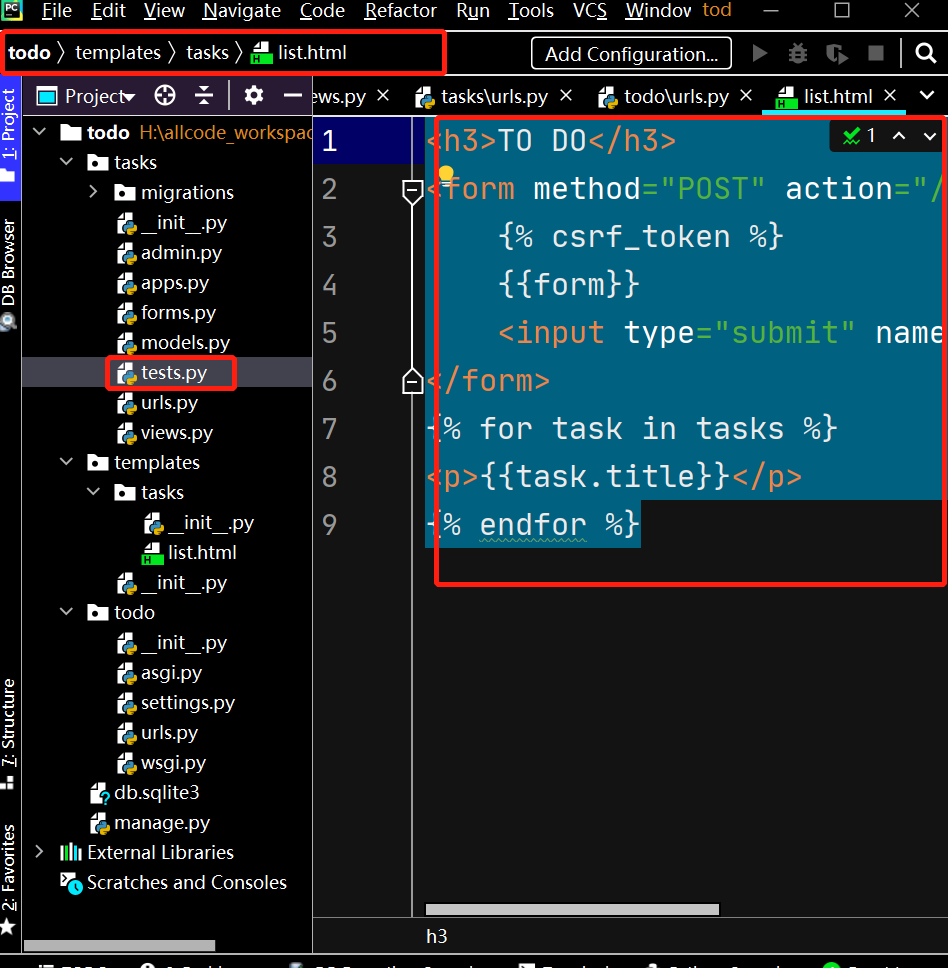The width and height of the screenshot is (948, 968).
Task: Click the Run with Coverage icon
Action: pyautogui.click(x=837, y=54)
